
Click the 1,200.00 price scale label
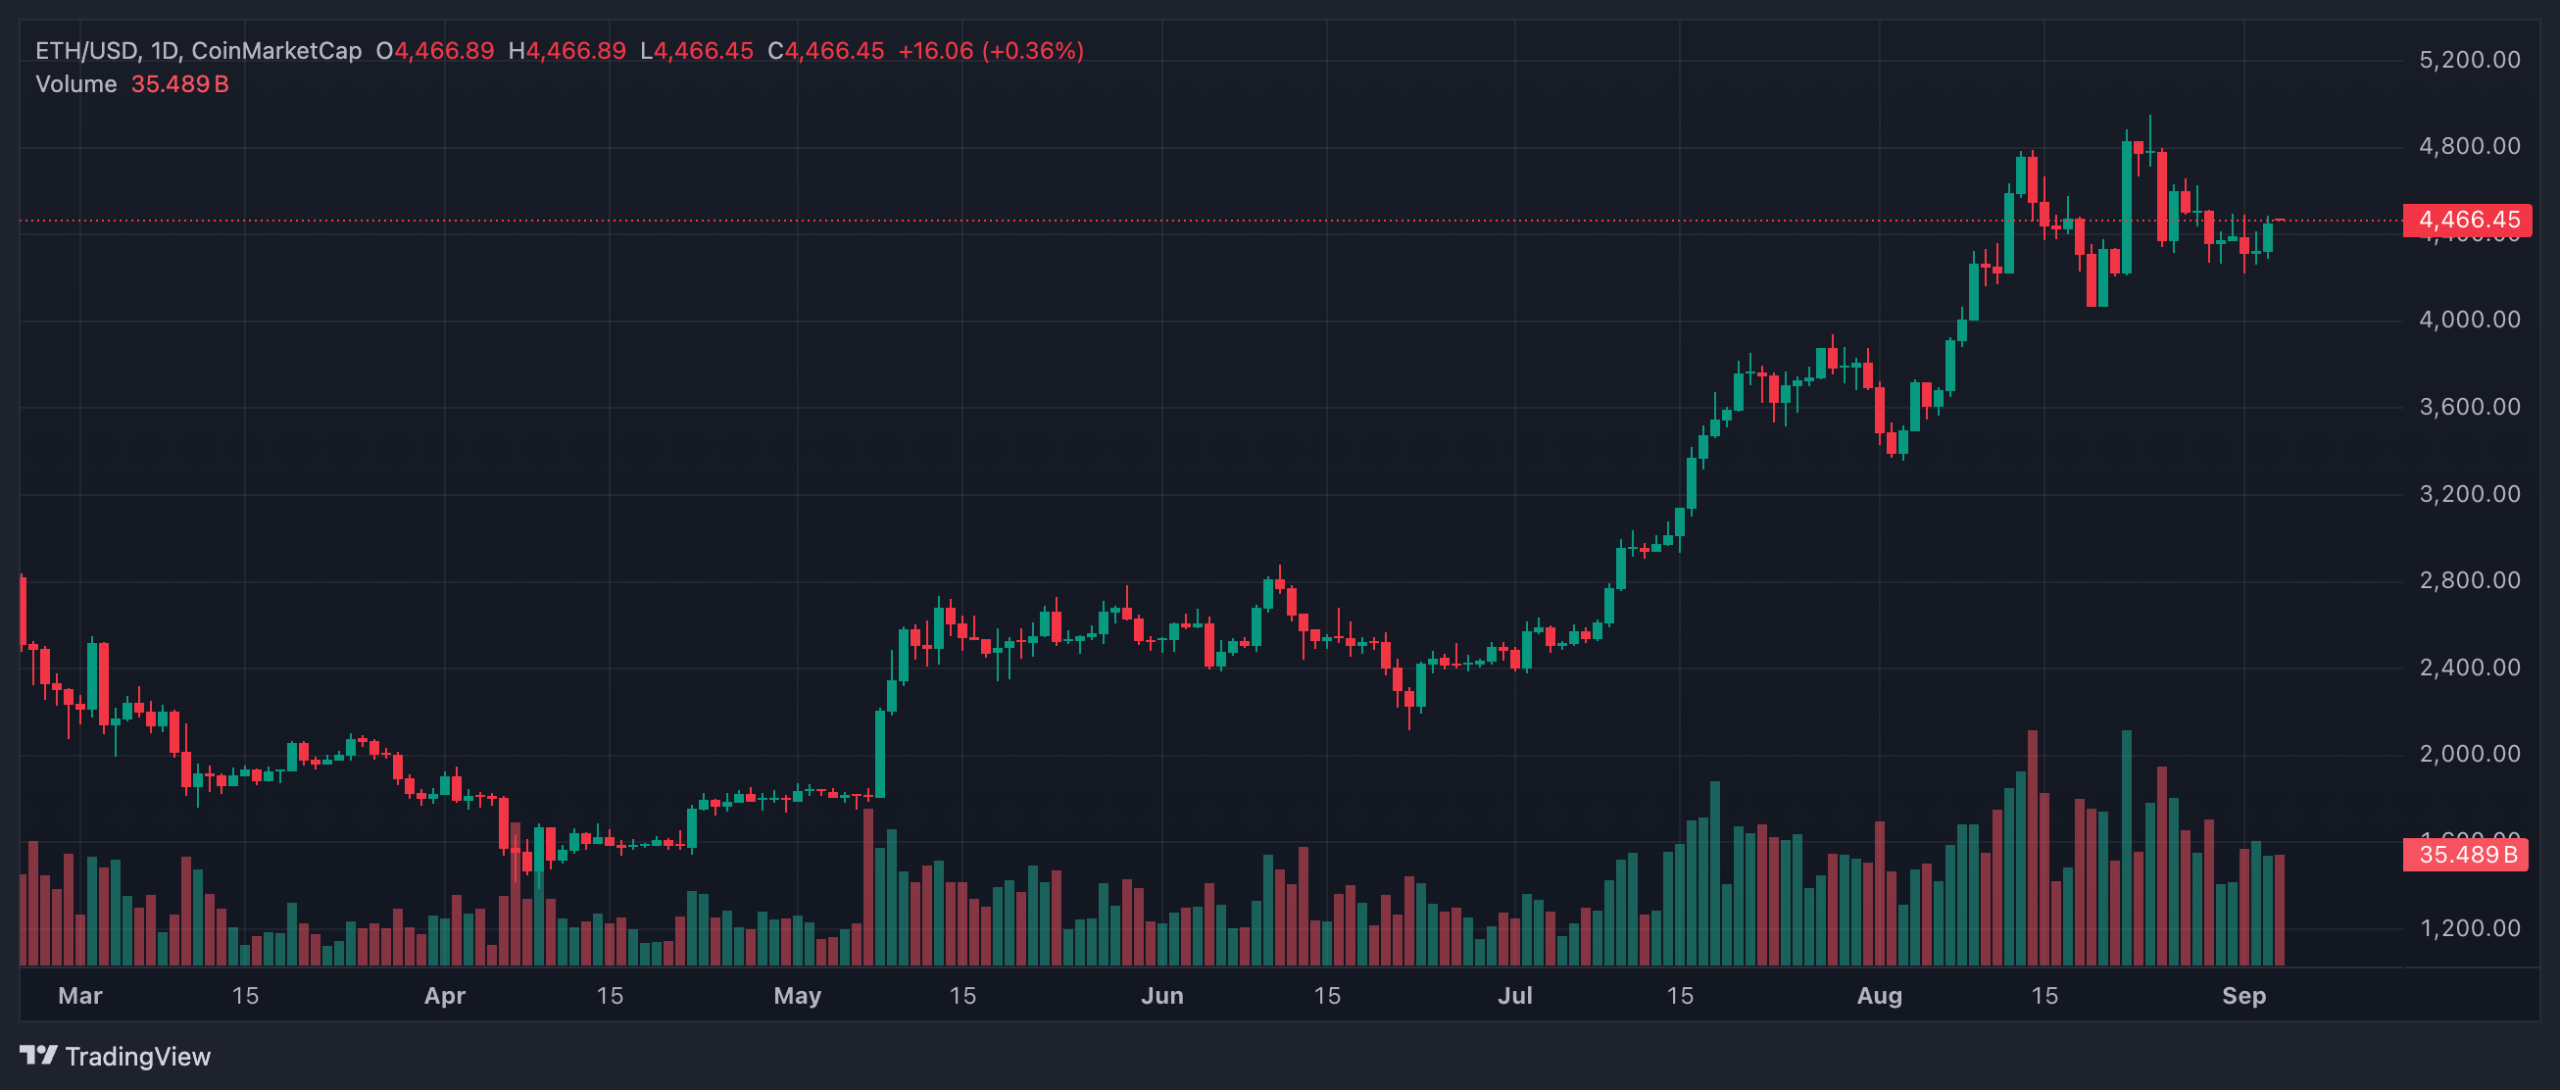(x=2469, y=928)
